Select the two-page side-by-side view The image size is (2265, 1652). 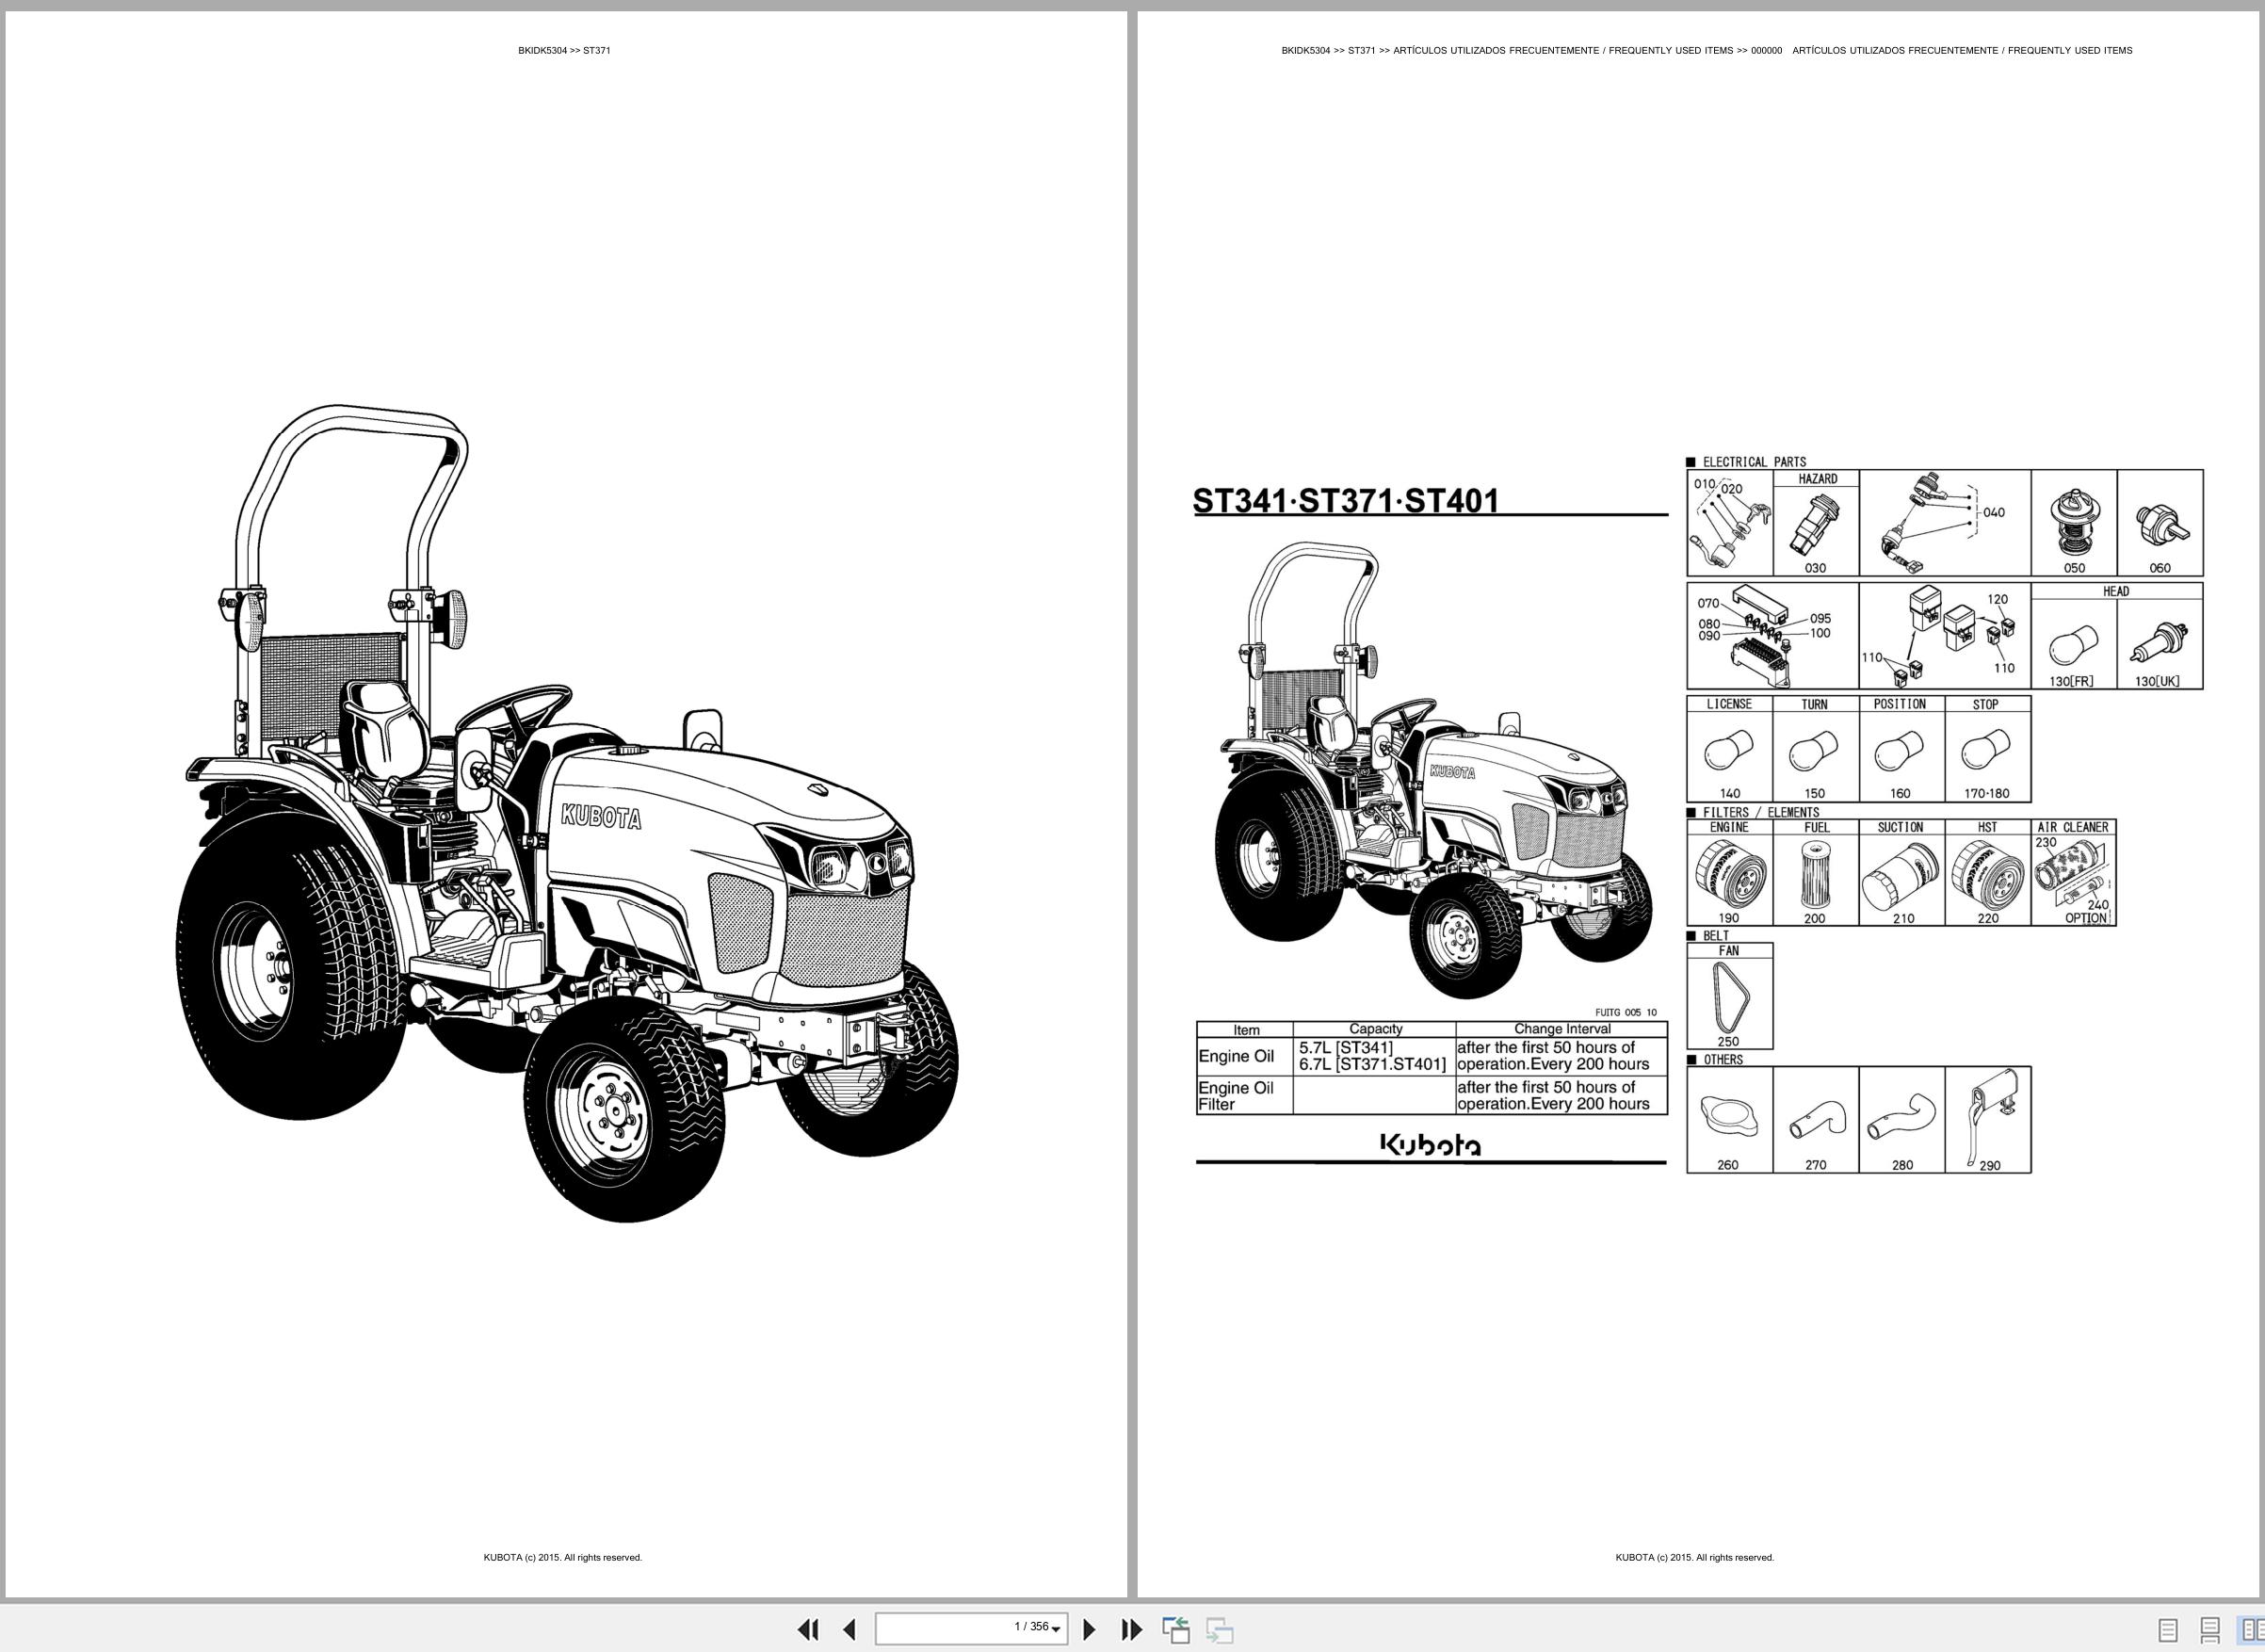2252,1631
